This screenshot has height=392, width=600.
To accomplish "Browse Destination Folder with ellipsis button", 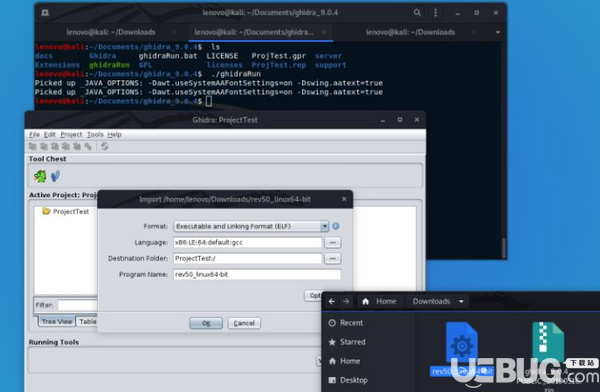I will 333,258.
